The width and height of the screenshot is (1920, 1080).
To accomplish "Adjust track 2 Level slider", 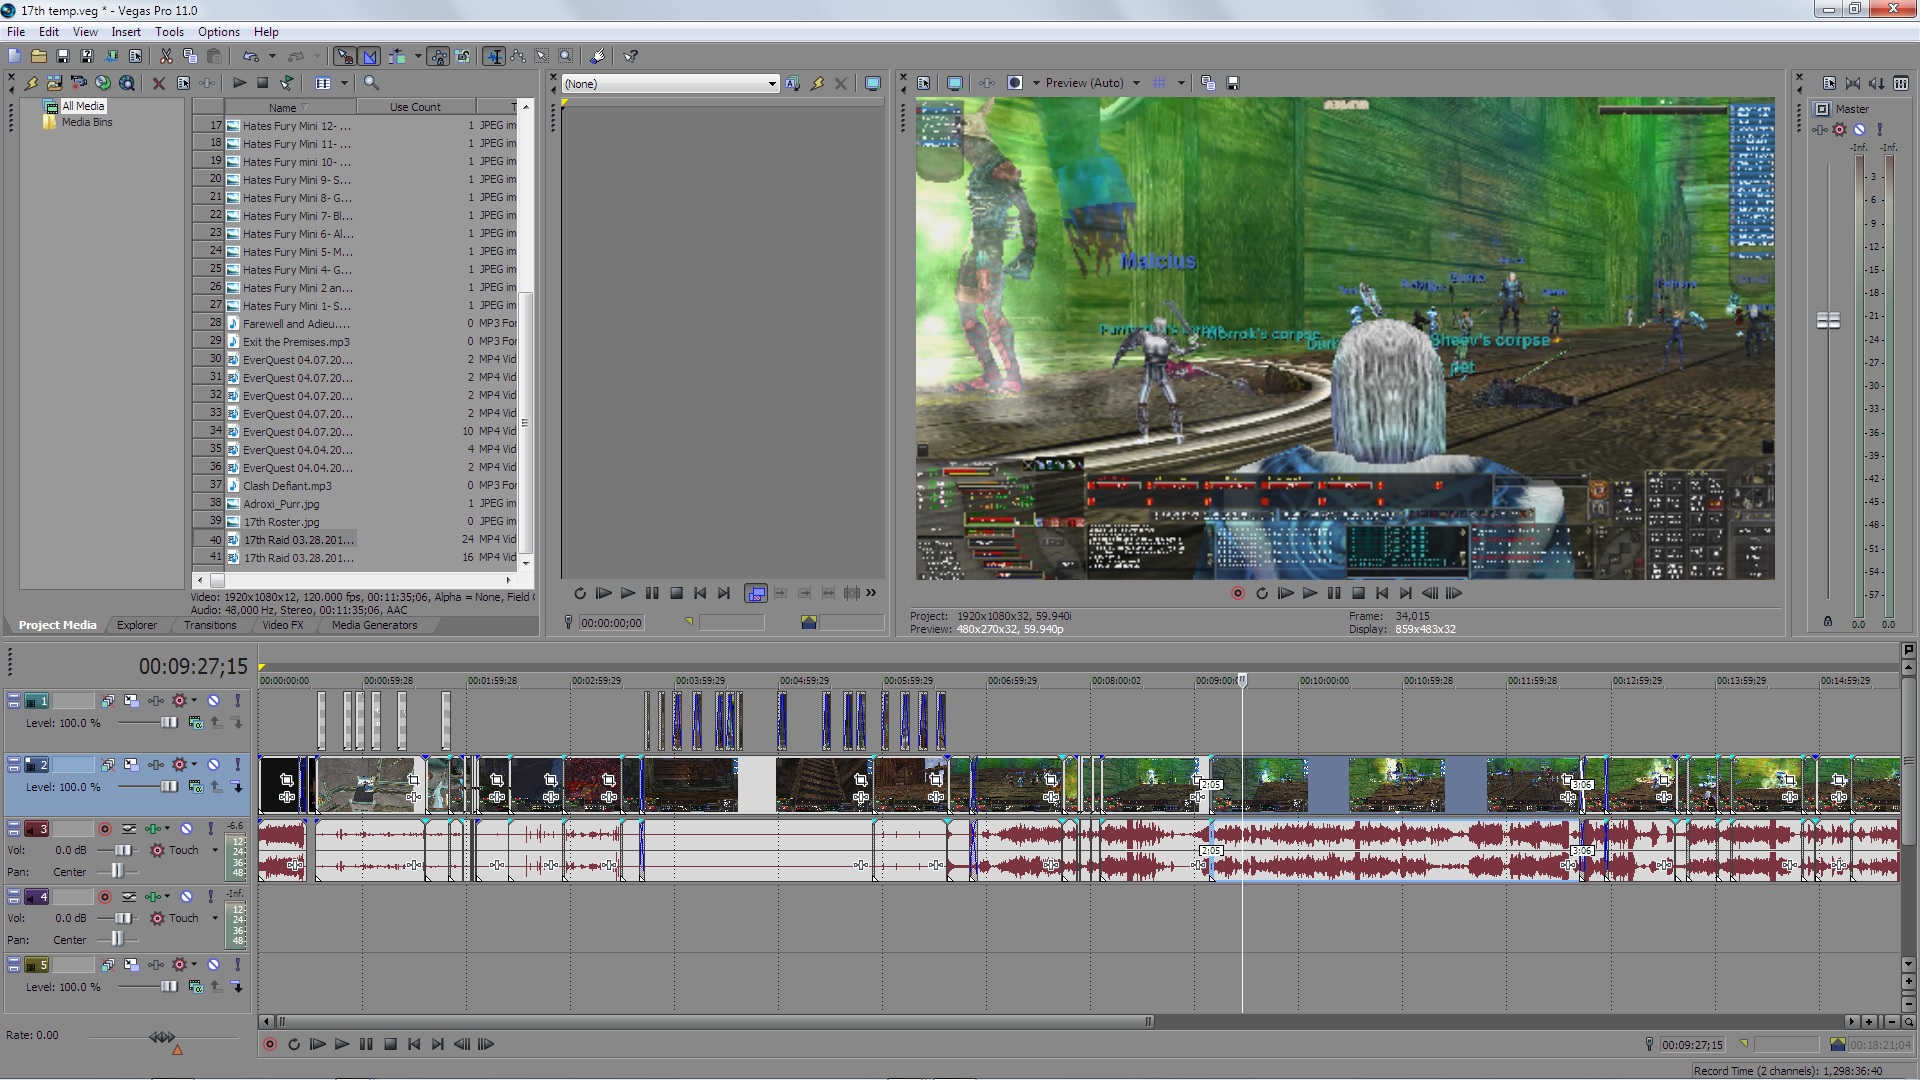I will (x=169, y=787).
